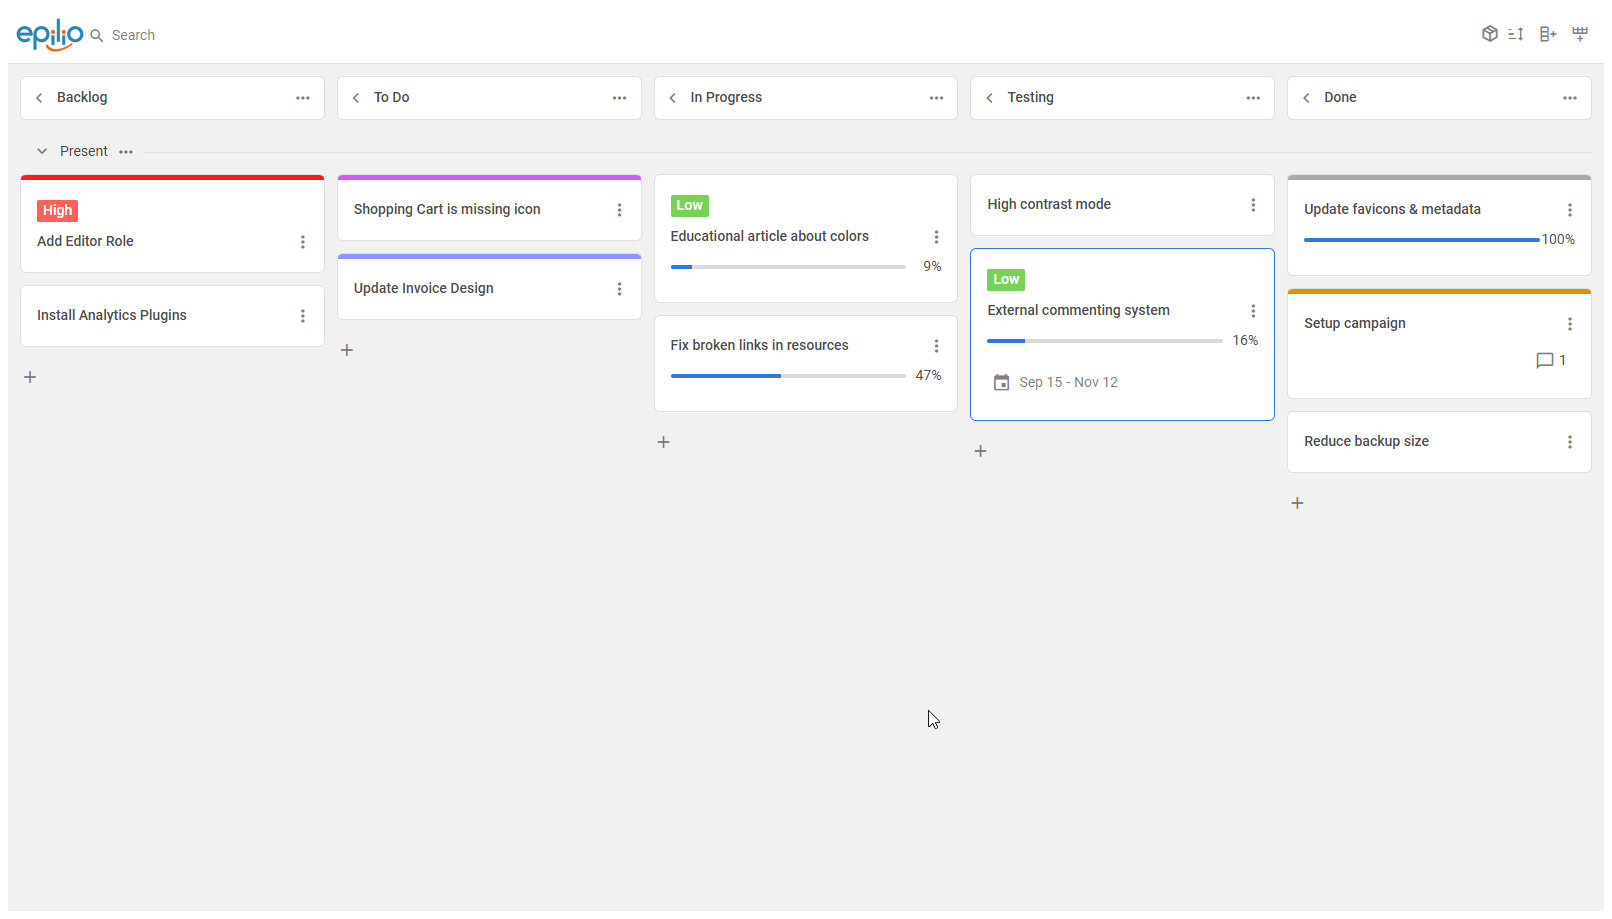Collapse the Present swimlane
1612x919 pixels.
pyautogui.click(x=41, y=151)
